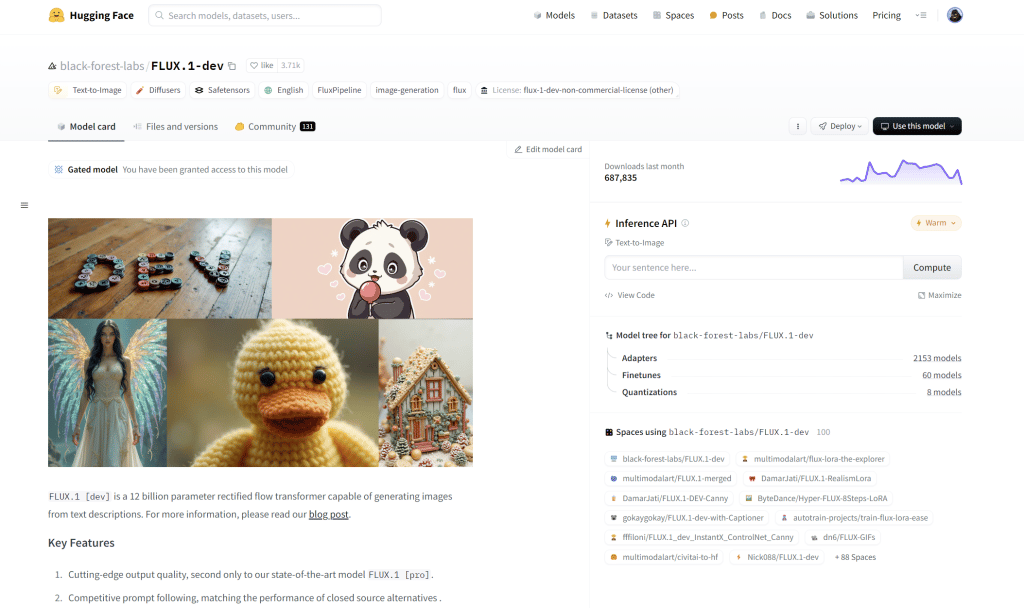Screen dimensions: 1024x608
Task: Open dn6/FLUX-GIFs space
Action: 842,537
